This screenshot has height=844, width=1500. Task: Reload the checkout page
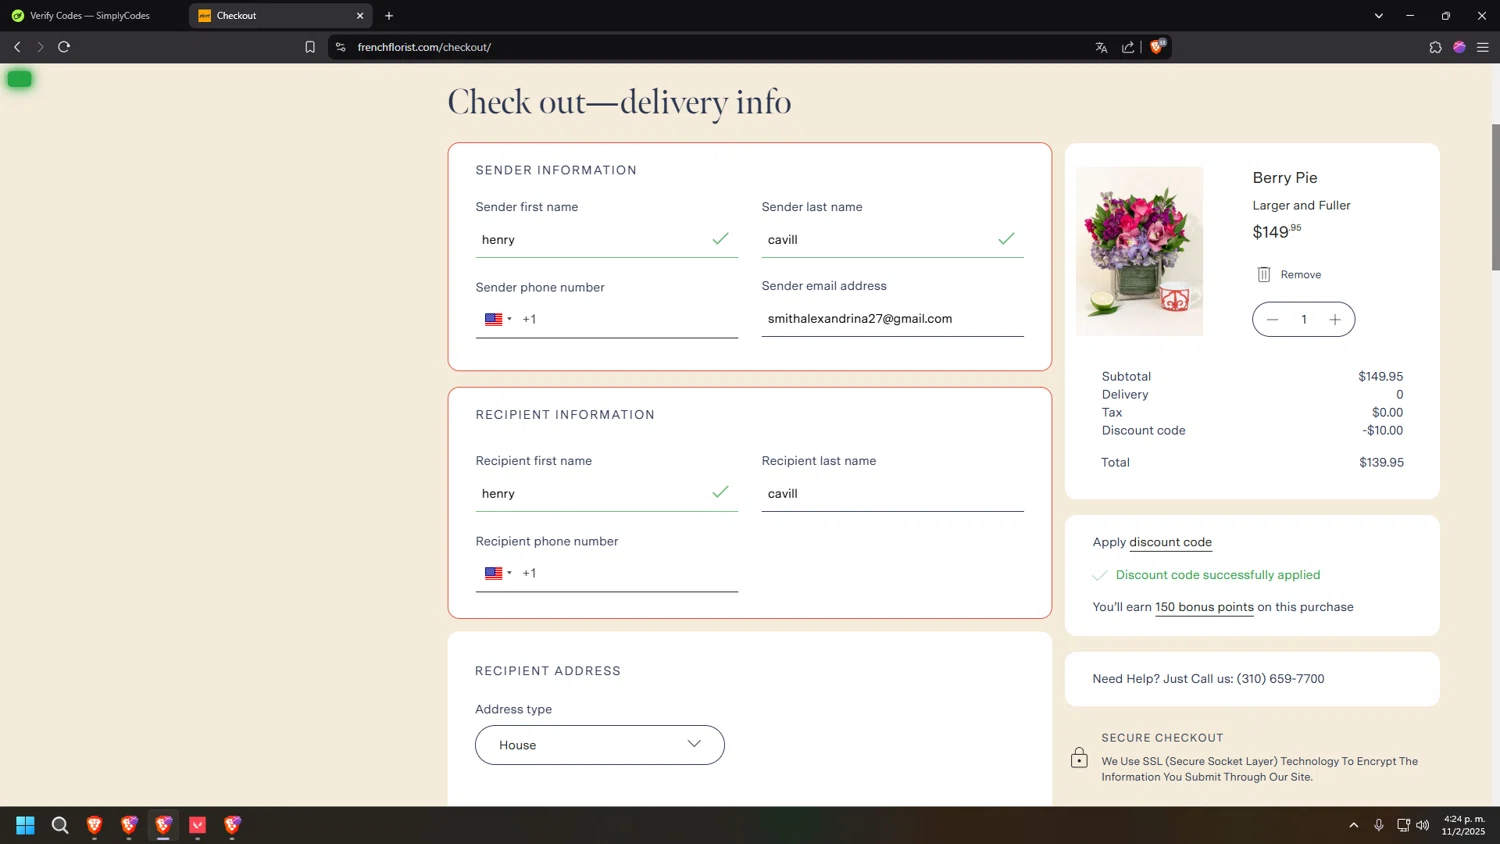(x=64, y=47)
